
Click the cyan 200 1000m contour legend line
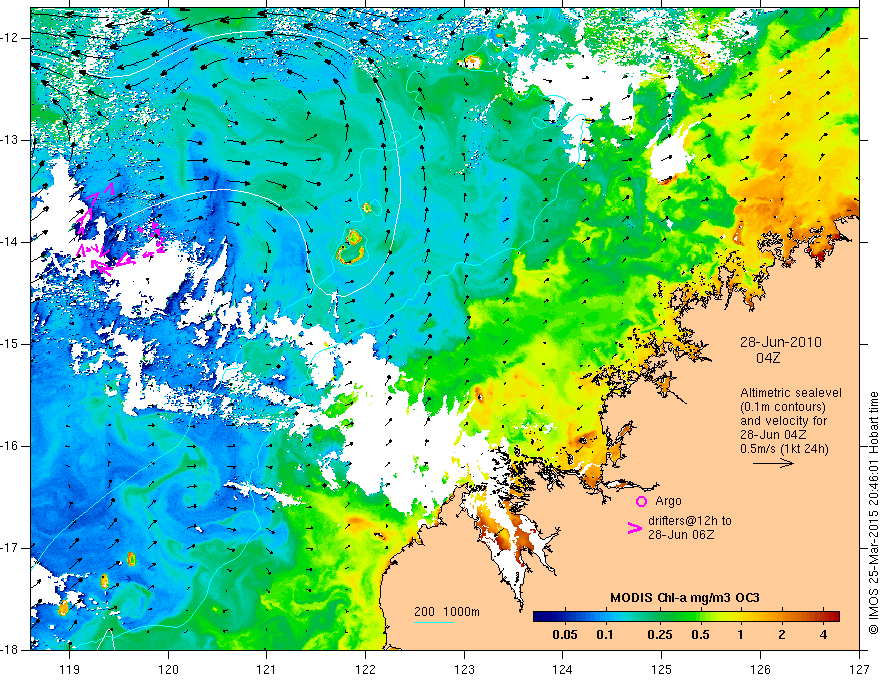(434, 622)
